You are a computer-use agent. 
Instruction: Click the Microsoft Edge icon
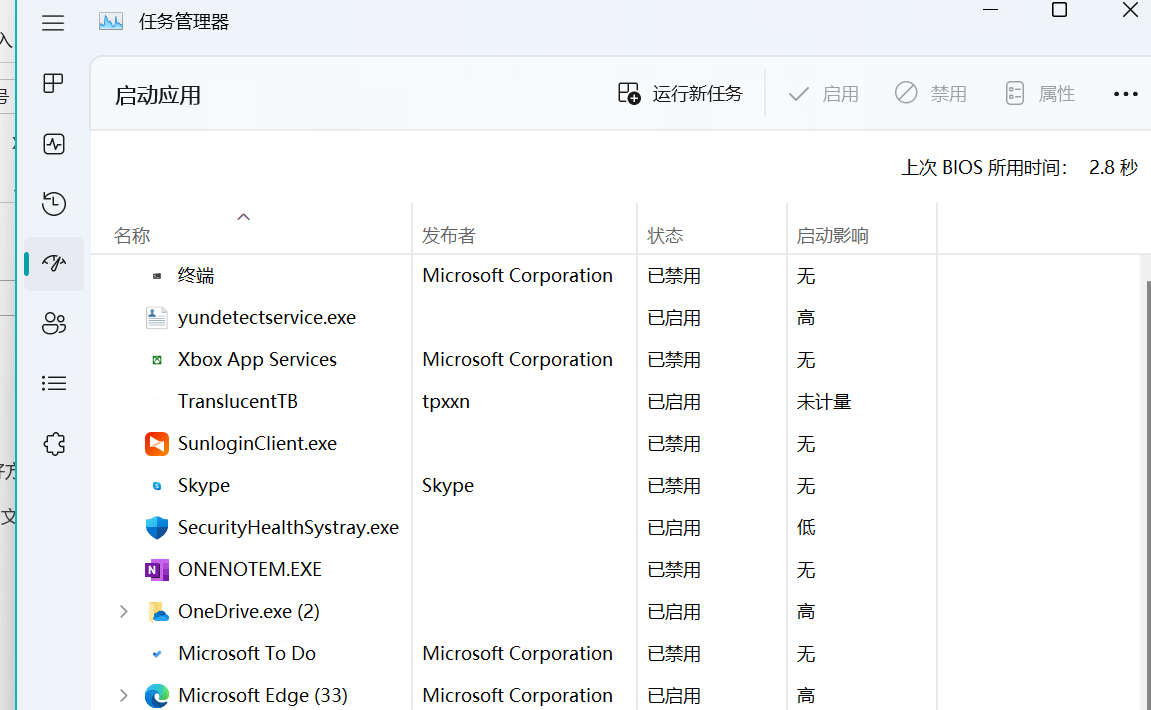(156, 695)
